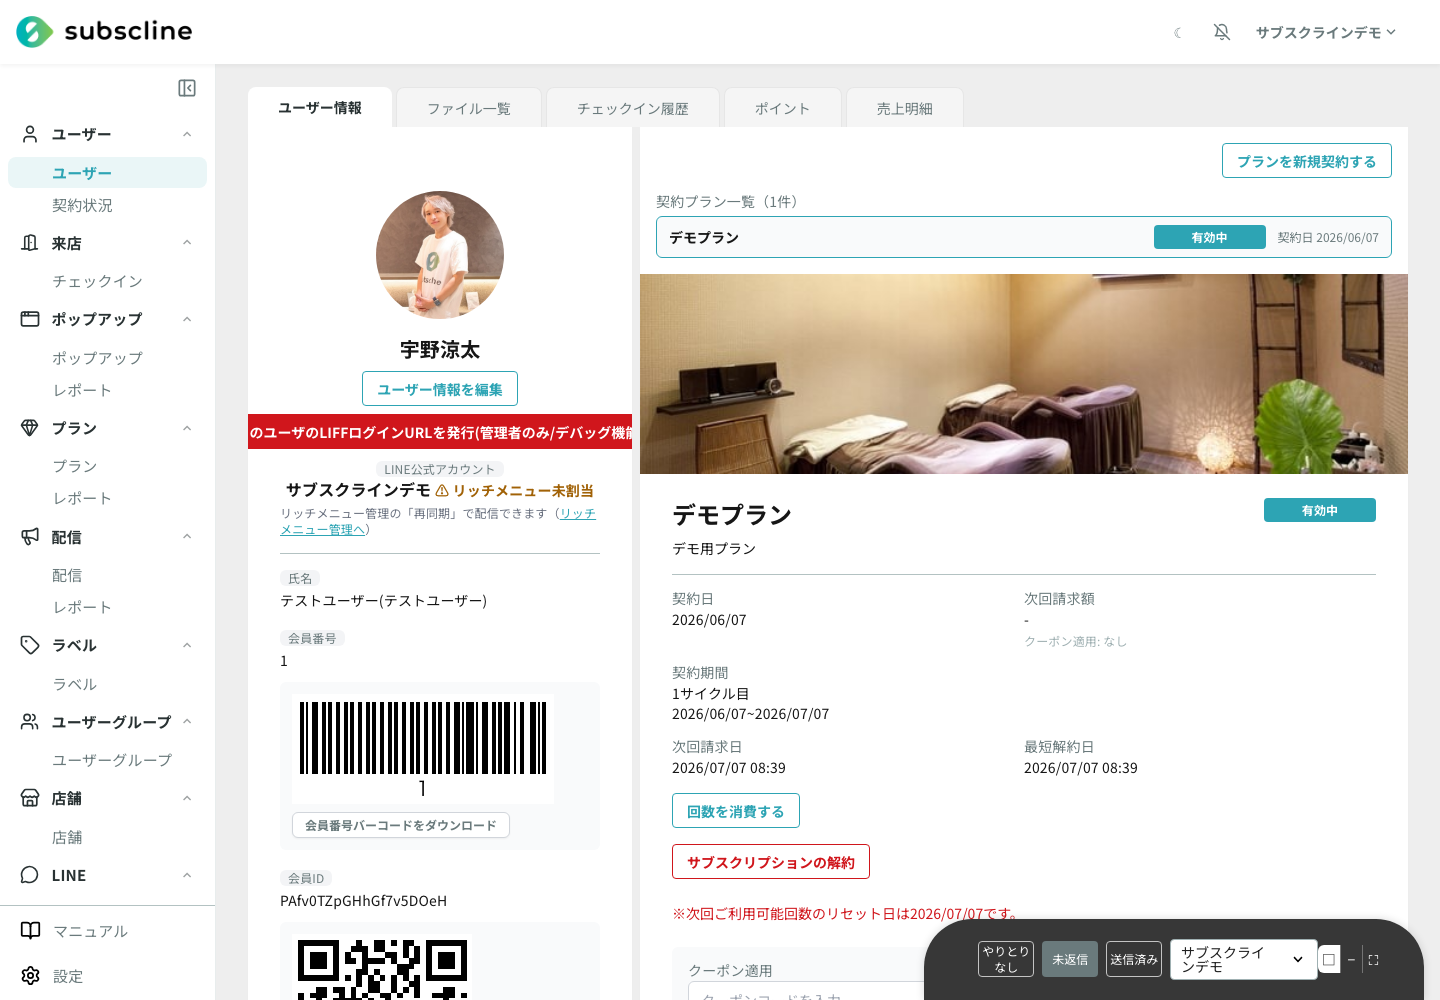The width and height of the screenshot is (1440, 1000).
Task: Select the デモプラン row in contract list
Action: (x=1024, y=237)
